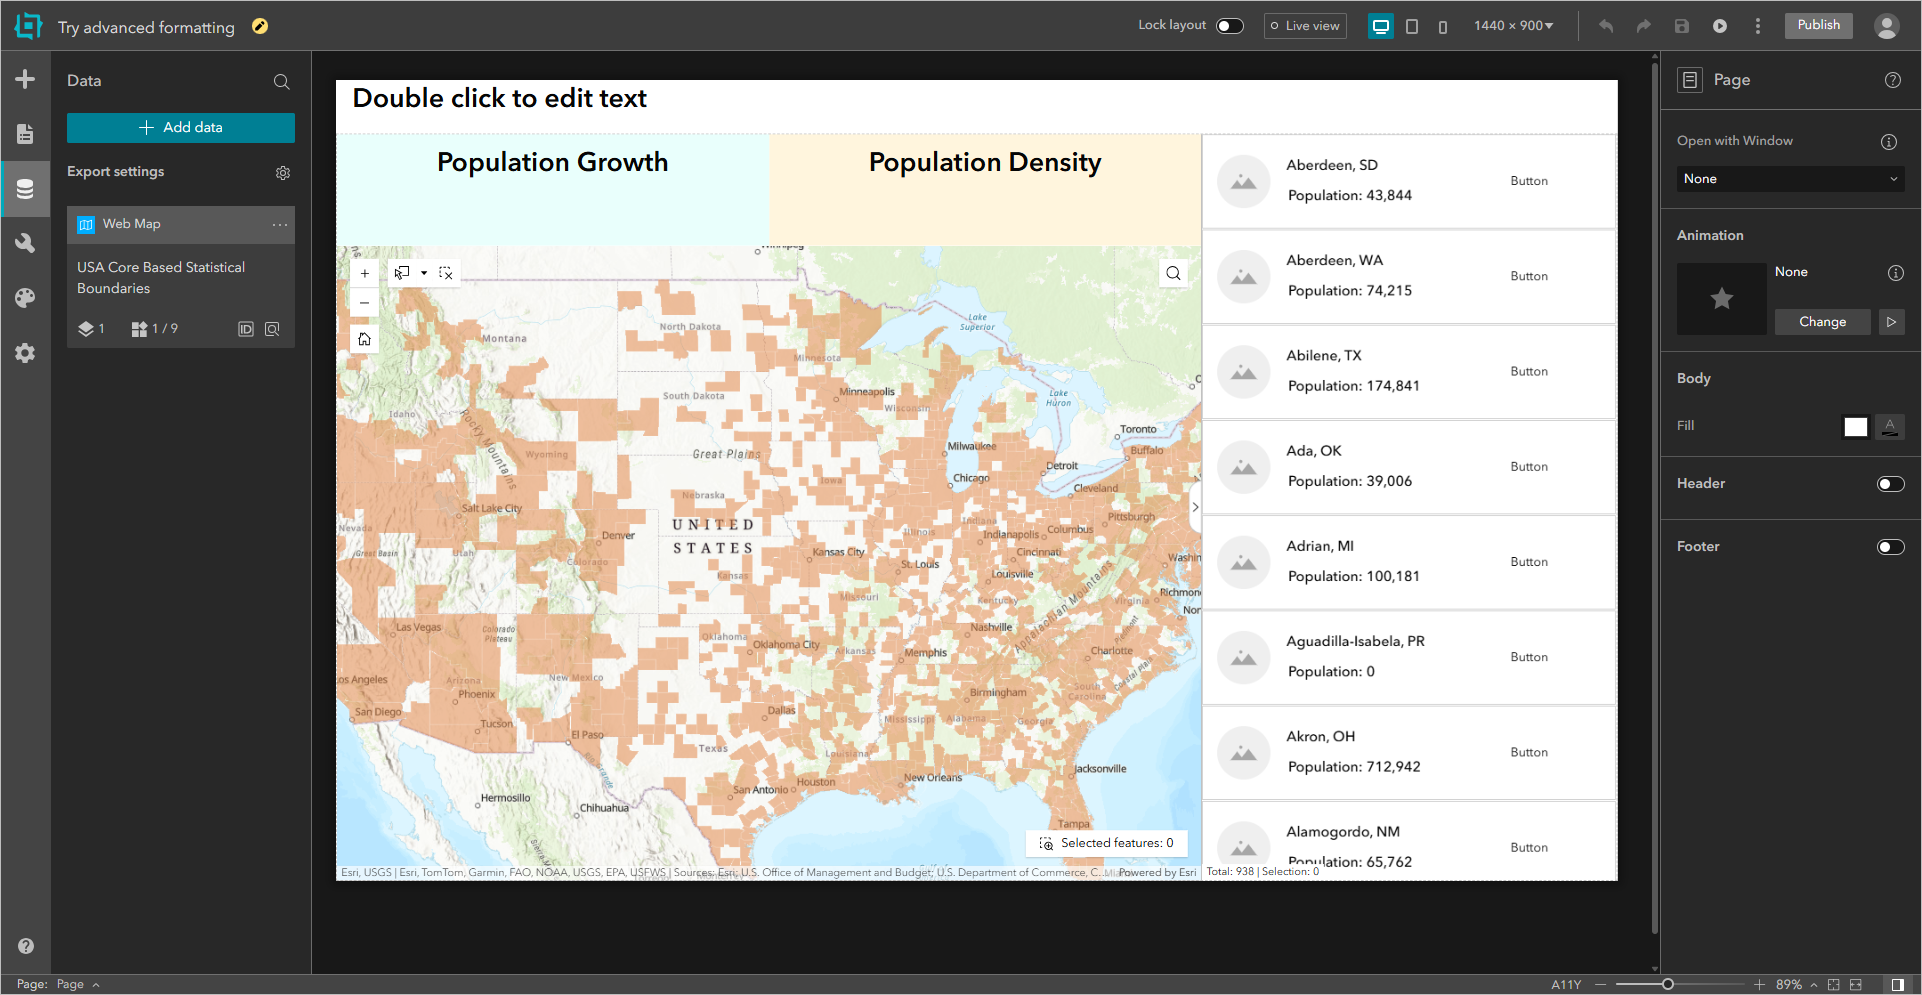This screenshot has width=1922, height=995.
Task: Switch to tablet device view
Action: 1412,26
